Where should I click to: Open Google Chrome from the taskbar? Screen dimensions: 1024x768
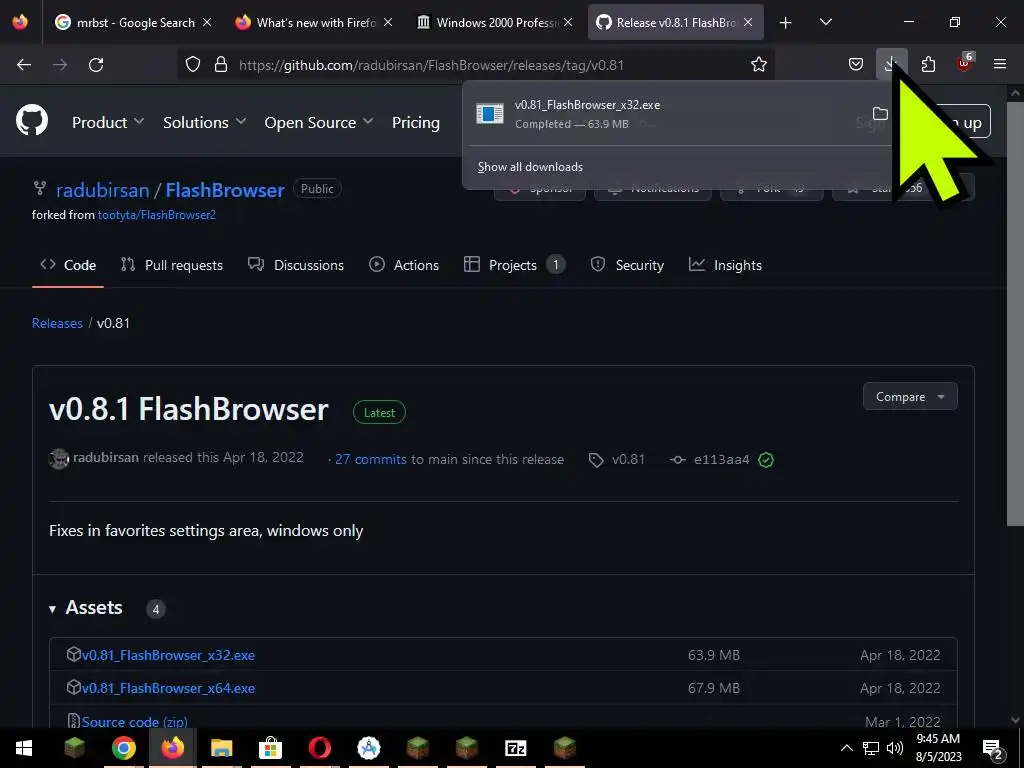coord(123,748)
